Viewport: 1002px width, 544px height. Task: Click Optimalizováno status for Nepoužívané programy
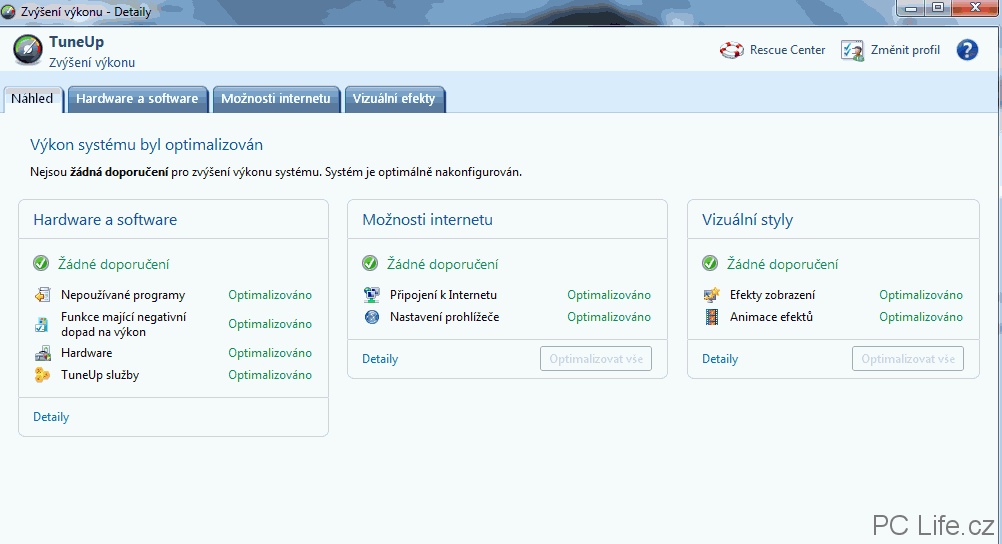pyautogui.click(x=270, y=295)
